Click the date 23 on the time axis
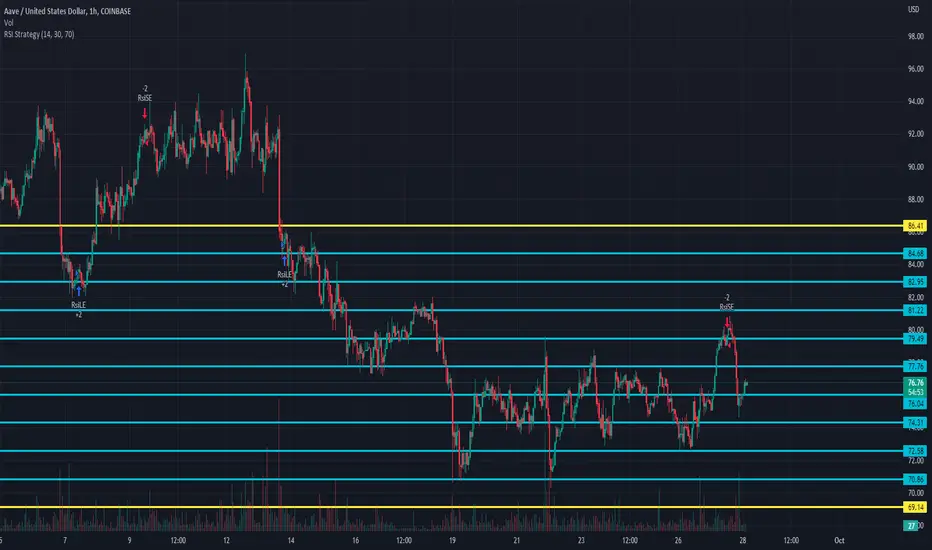The width and height of the screenshot is (932, 550). [x=581, y=540]
